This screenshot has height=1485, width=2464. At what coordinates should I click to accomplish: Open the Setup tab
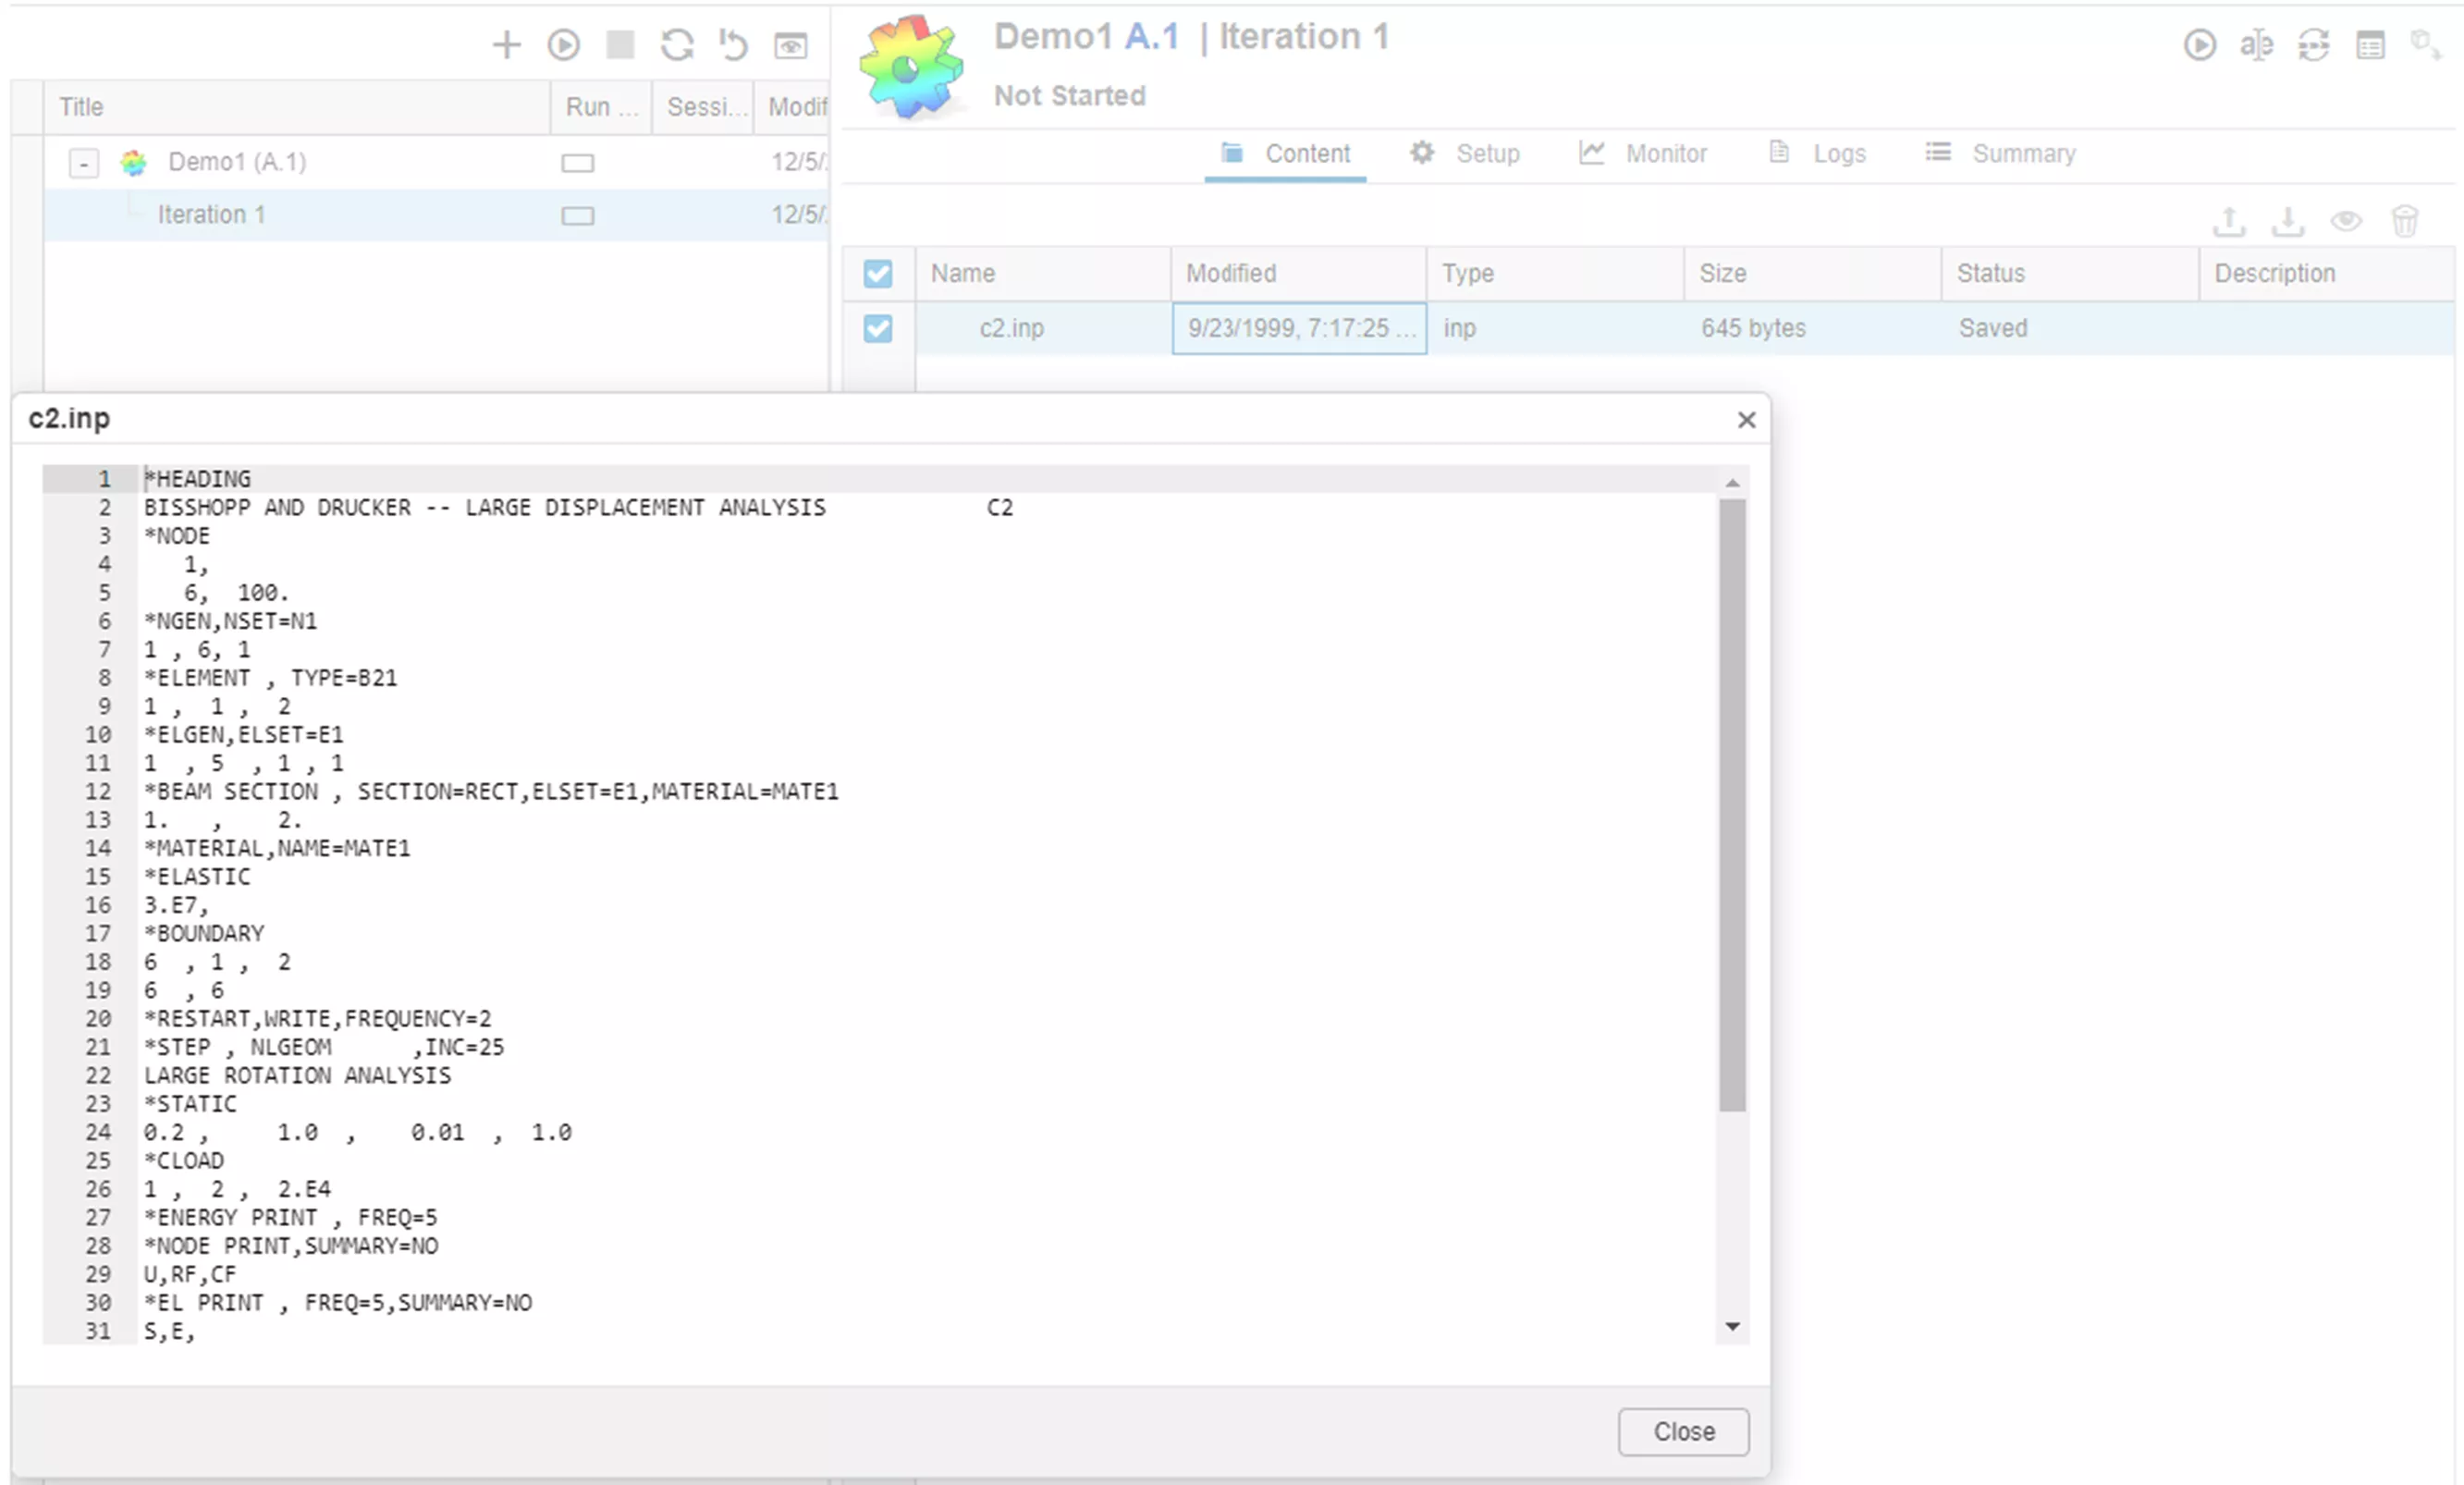pos(1488,153)
